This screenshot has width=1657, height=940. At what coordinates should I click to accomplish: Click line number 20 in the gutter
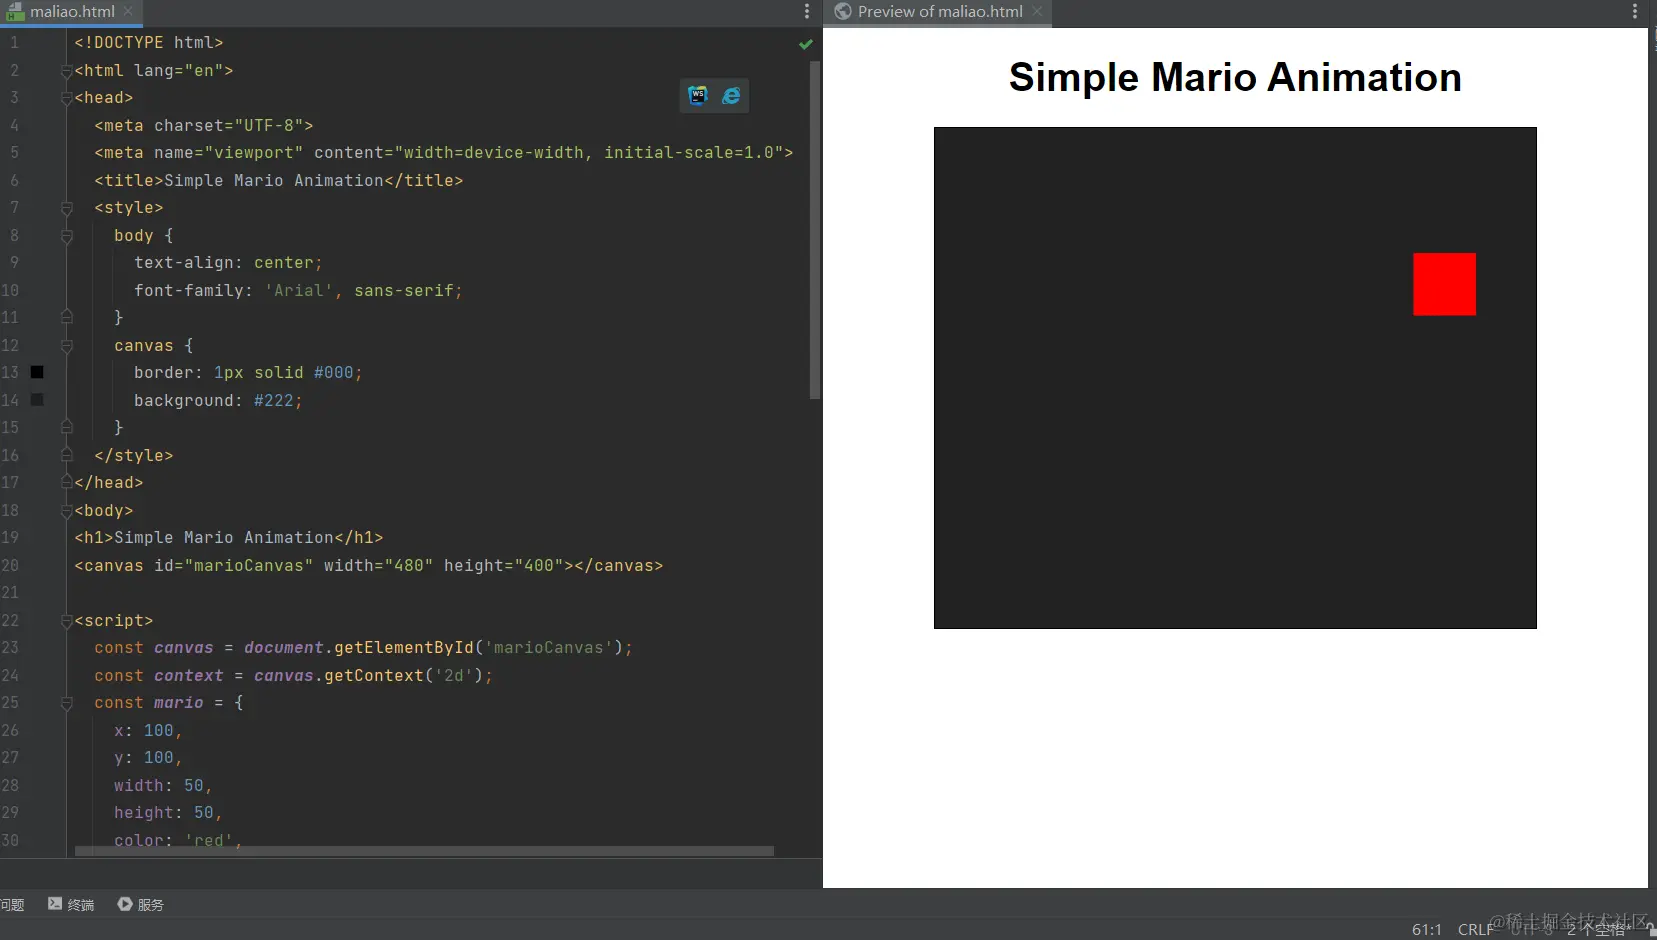tap(10, 566)
